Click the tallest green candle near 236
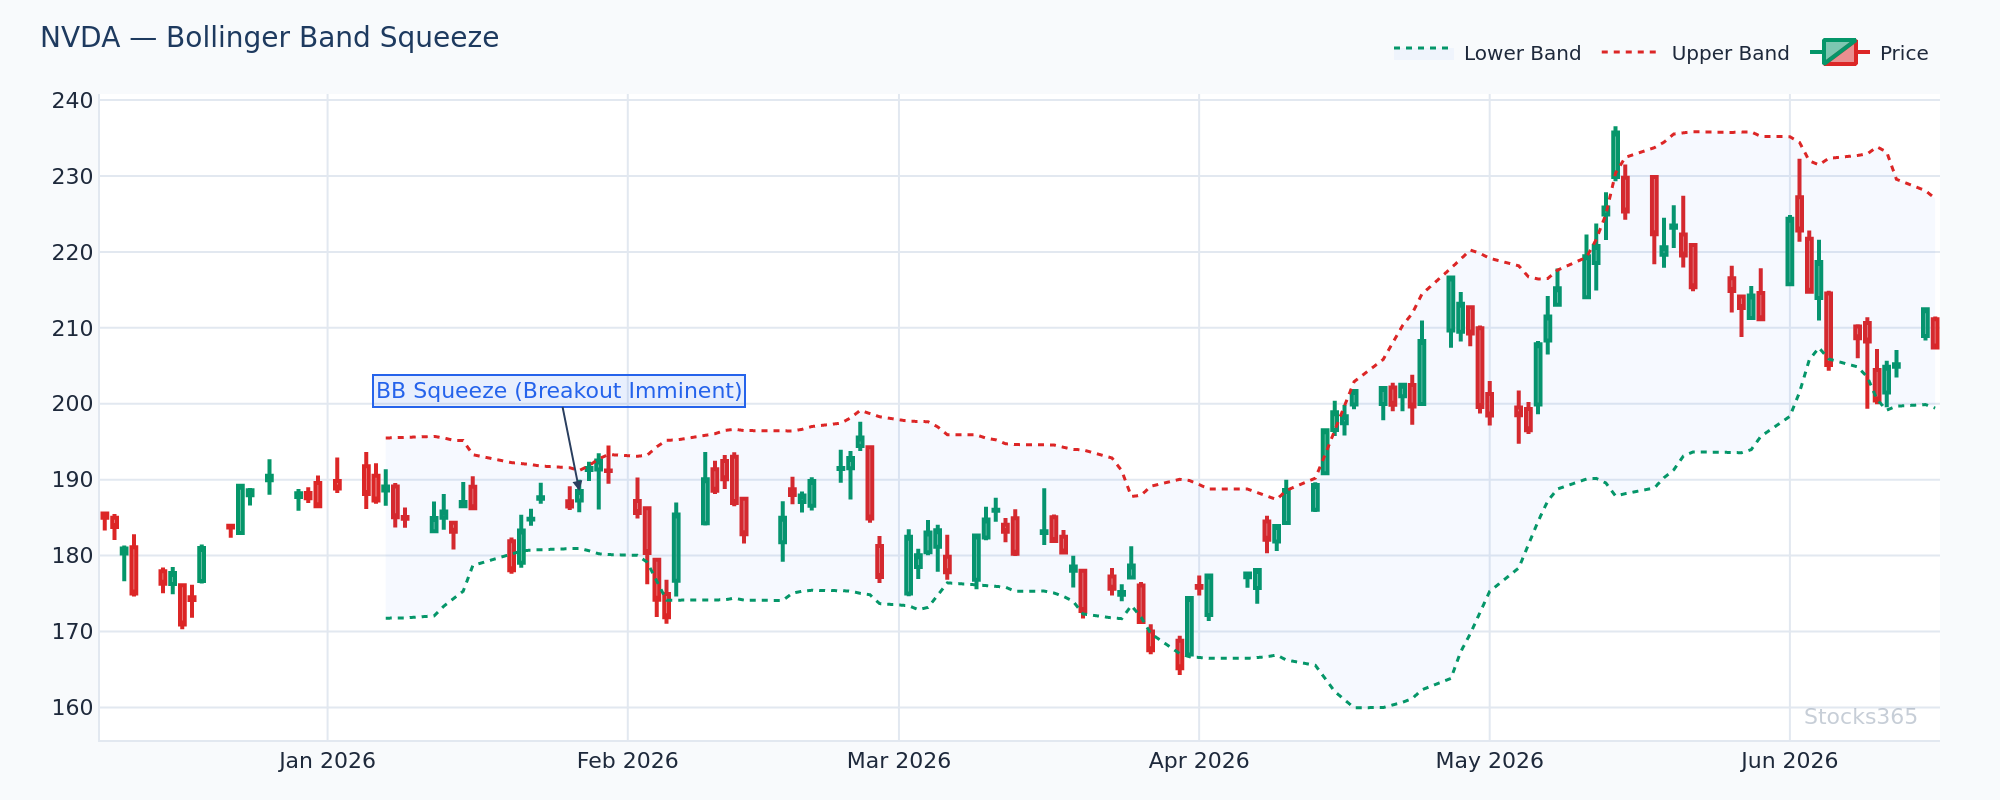This screenshot has height=800, width=2000. point(1615,154)
